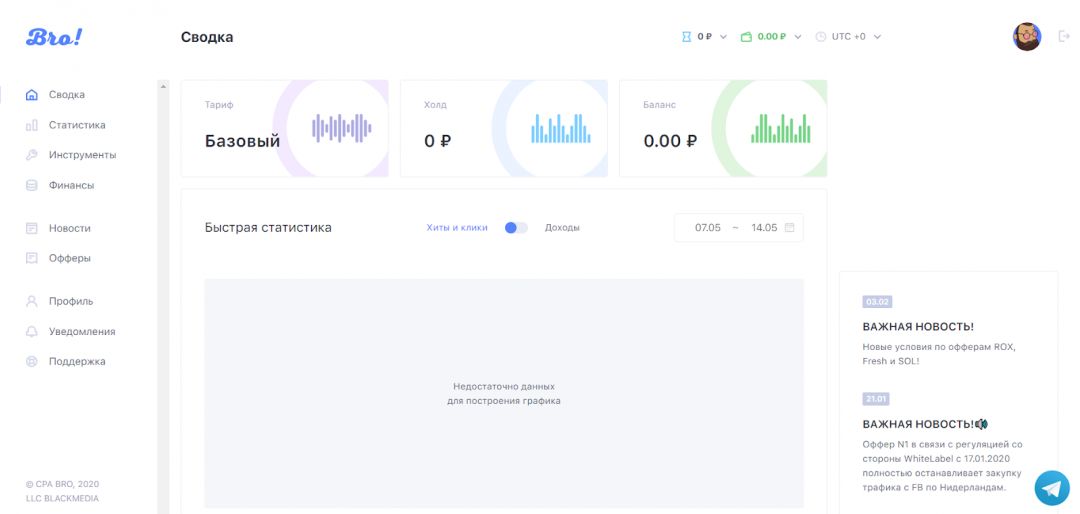Viewport: 1080px width, 514px height.
Task: Click the clock icon near UTC
Action: point(821,37)
